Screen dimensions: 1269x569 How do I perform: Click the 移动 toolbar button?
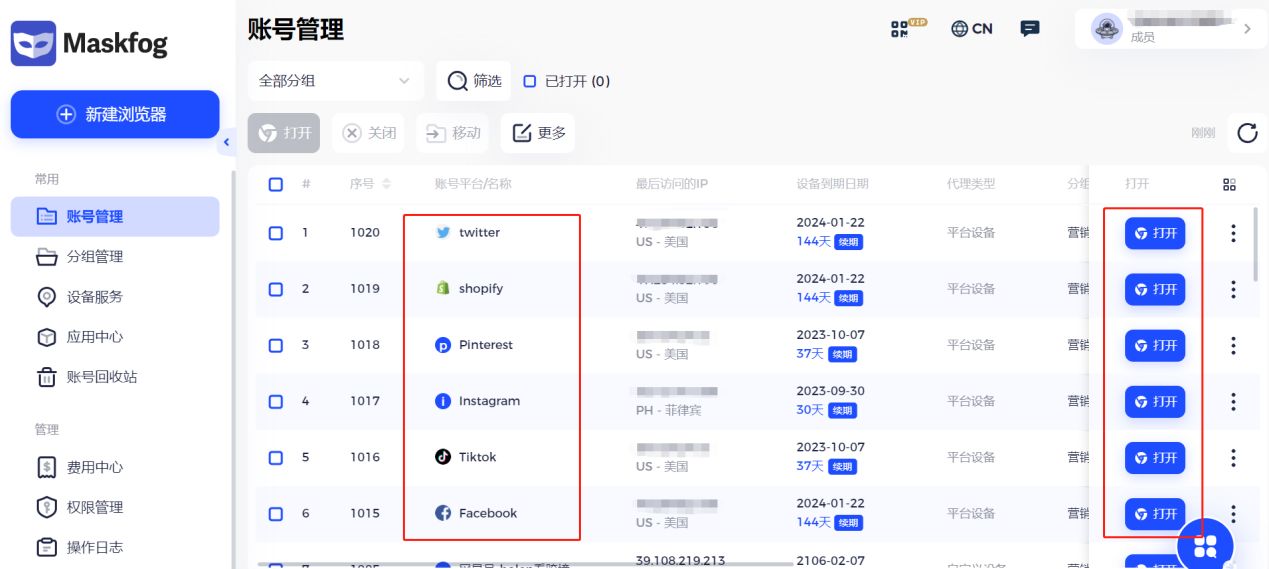453,133
